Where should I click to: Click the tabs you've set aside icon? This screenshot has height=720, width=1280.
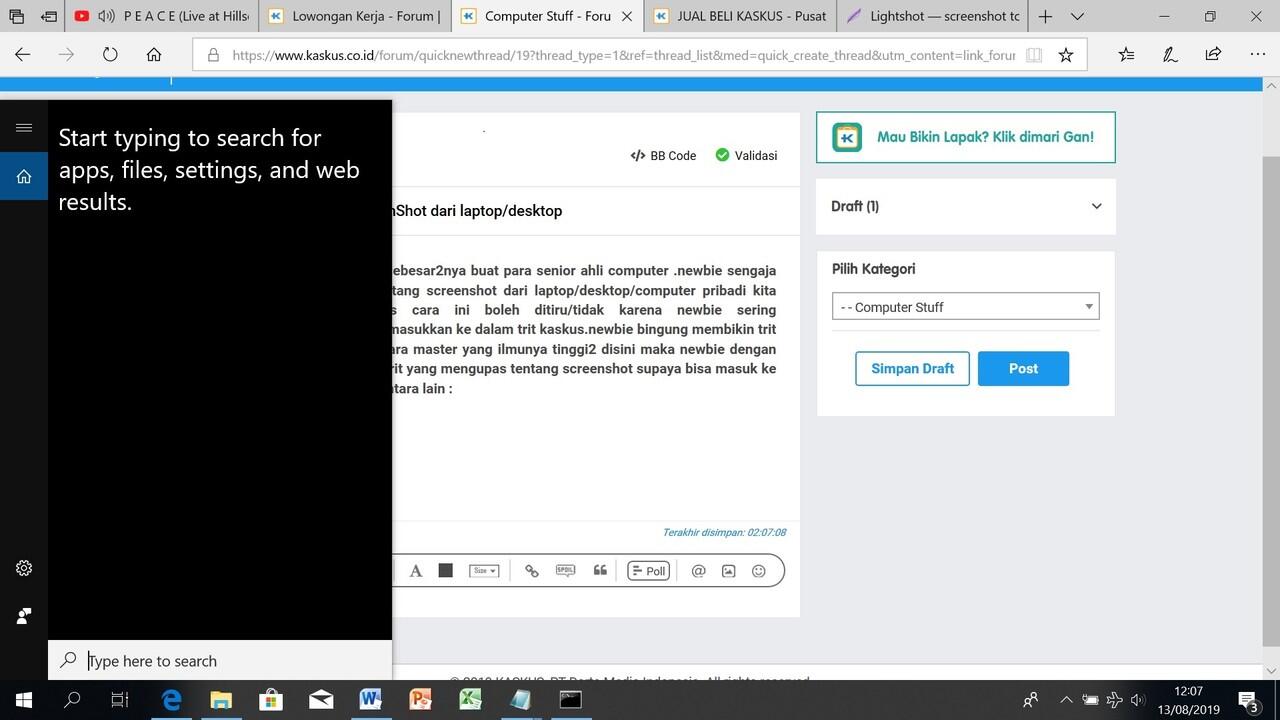(x=17, y=16)
